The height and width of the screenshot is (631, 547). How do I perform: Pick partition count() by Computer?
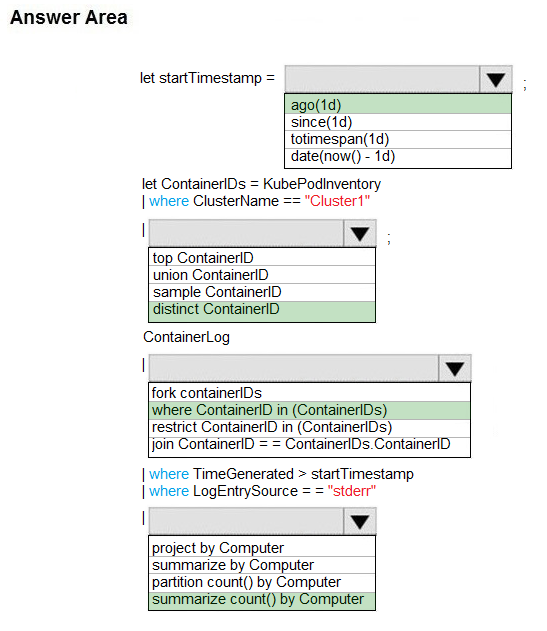(x=262, y=582)
